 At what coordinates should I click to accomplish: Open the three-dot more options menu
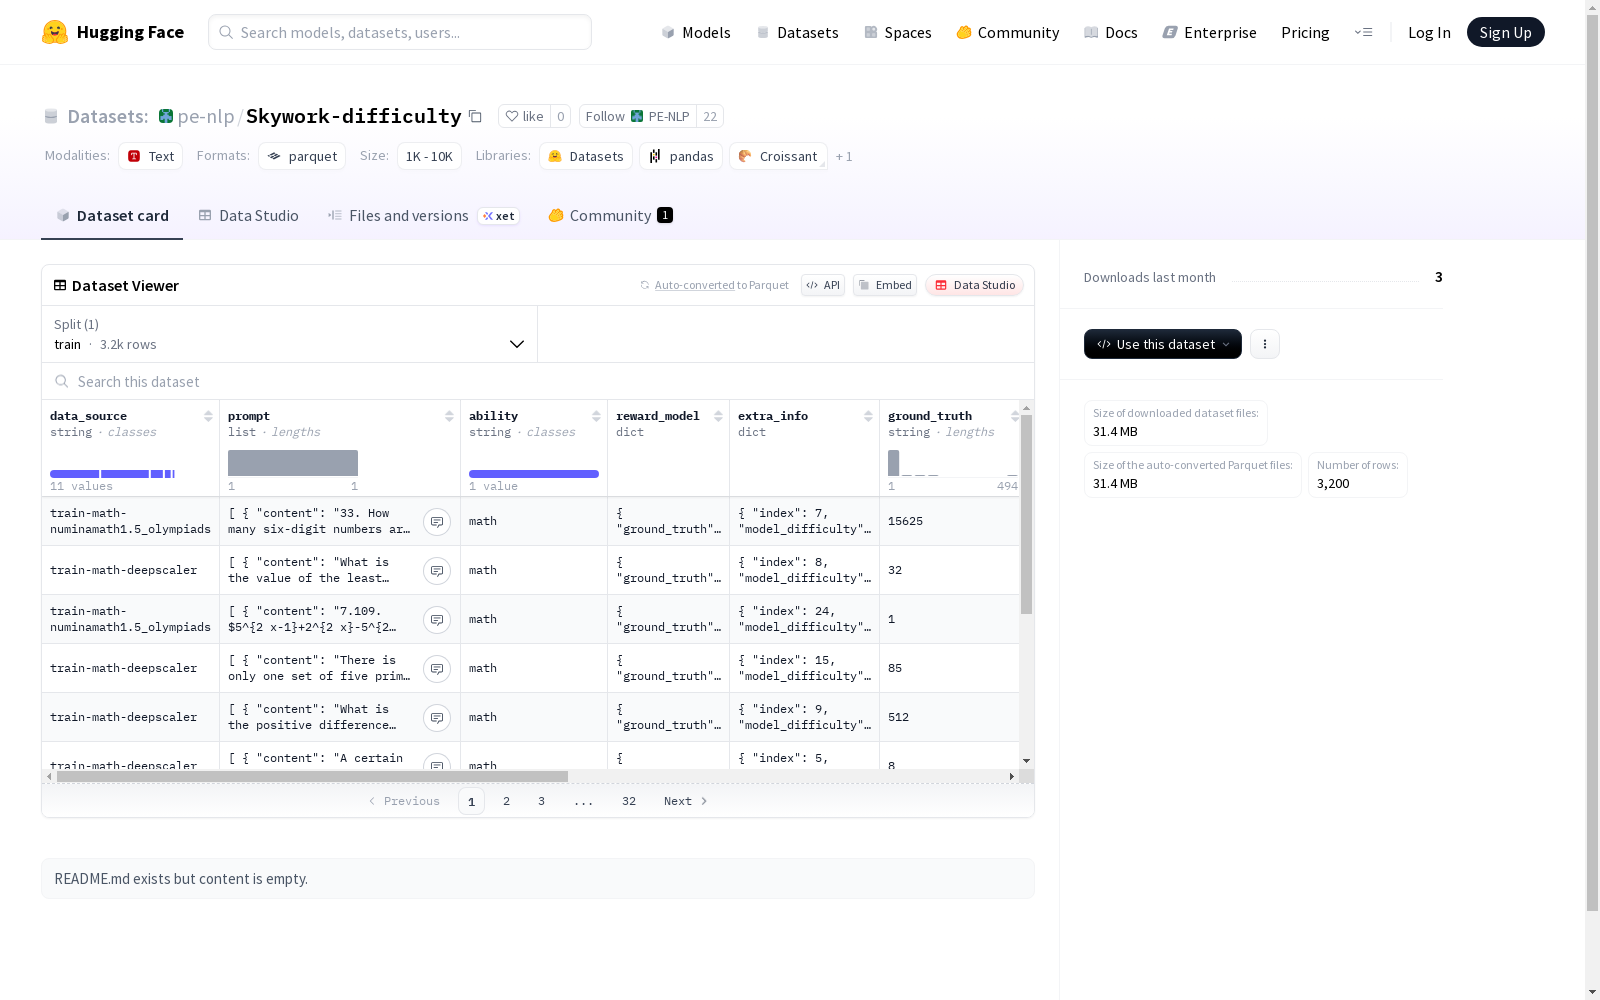point(1265,344)
